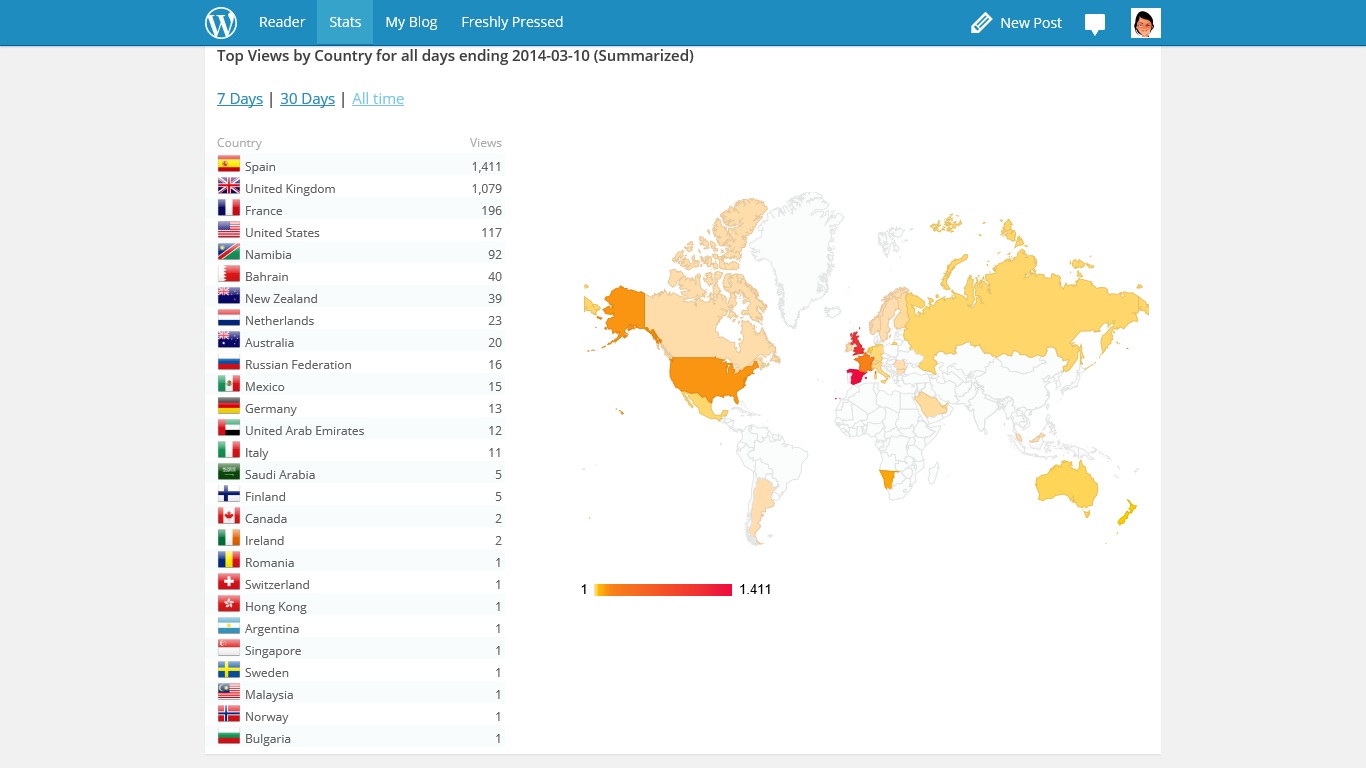Select the Namibia flag icon
Viewport: 1366px width, 768px height.
[x=229, y=253]
